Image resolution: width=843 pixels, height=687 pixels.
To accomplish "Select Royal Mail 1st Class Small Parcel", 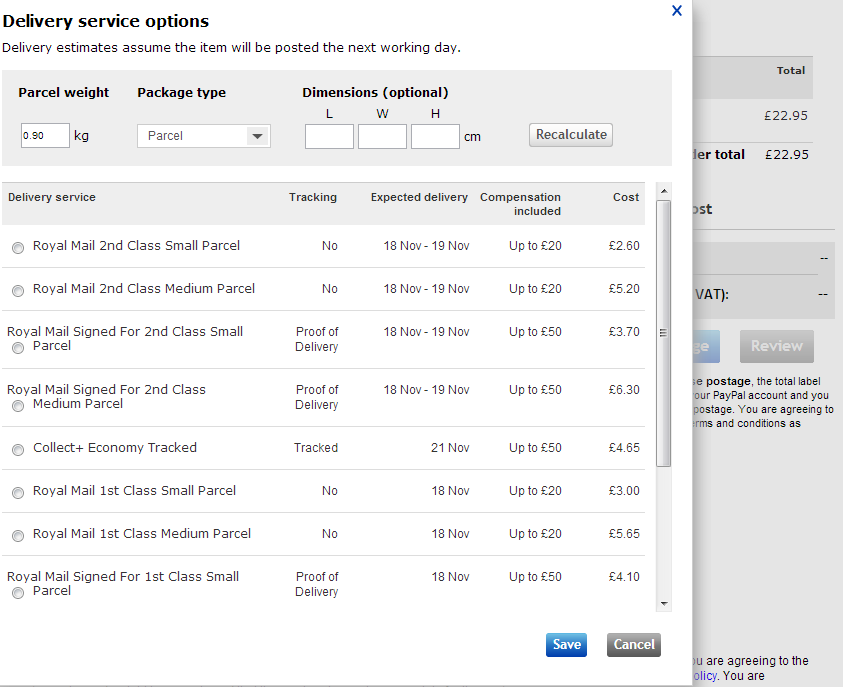I will (x=18, y=493).
